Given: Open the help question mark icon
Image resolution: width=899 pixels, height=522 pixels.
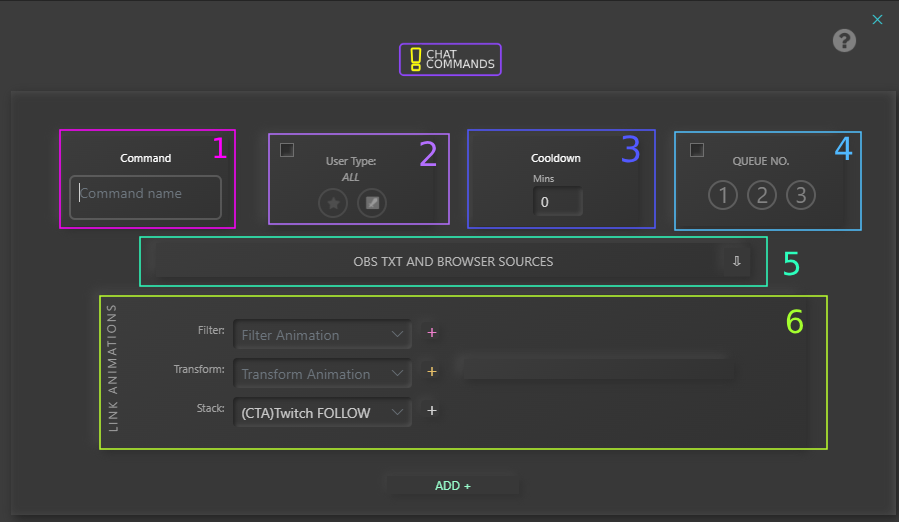Looking at the screenshot, I should coord(844,41).
